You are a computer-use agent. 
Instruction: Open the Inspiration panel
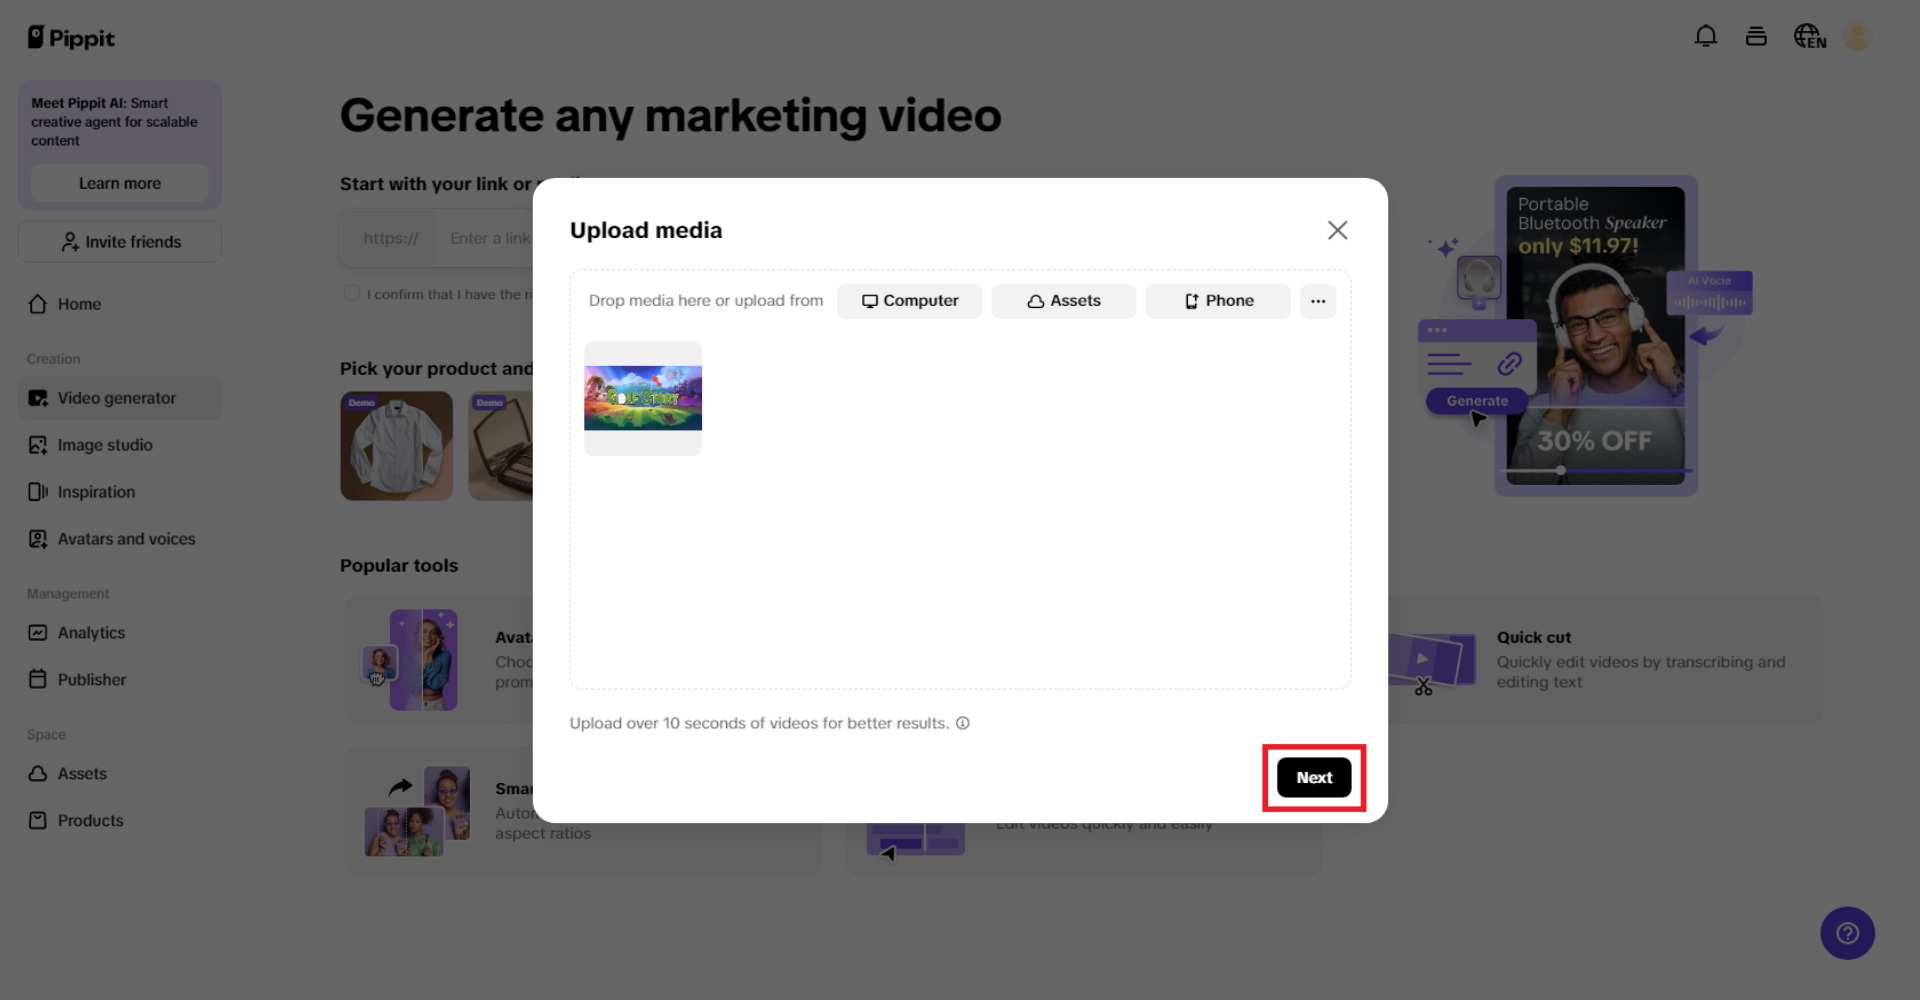(x=97, y=491)
